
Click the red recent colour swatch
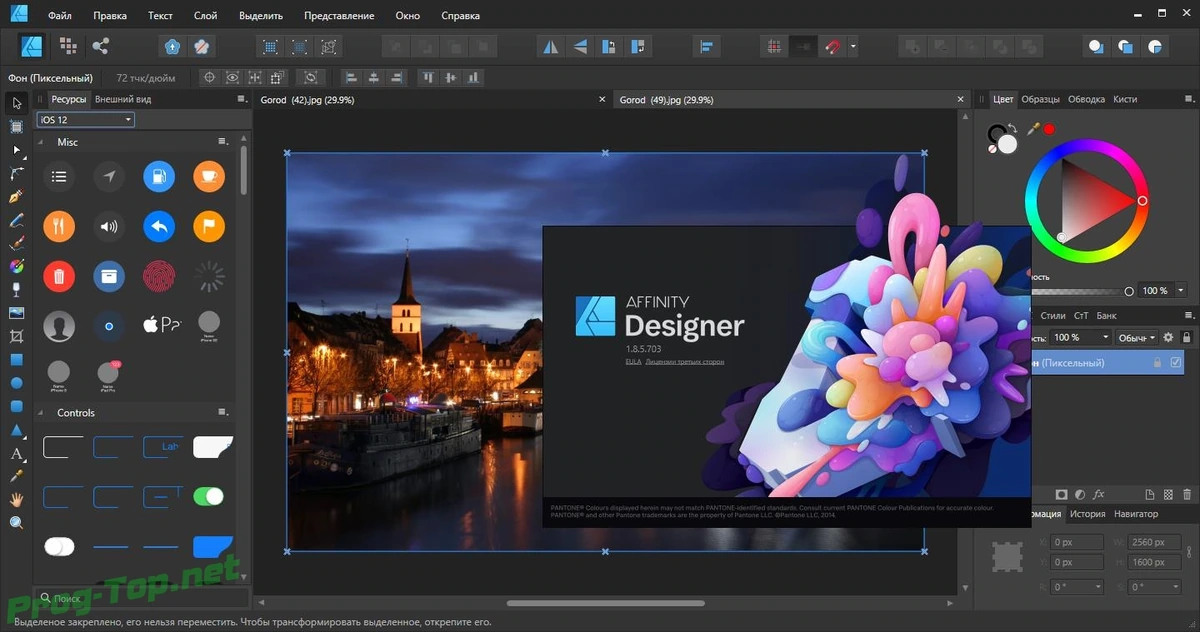coord(1049,129)
